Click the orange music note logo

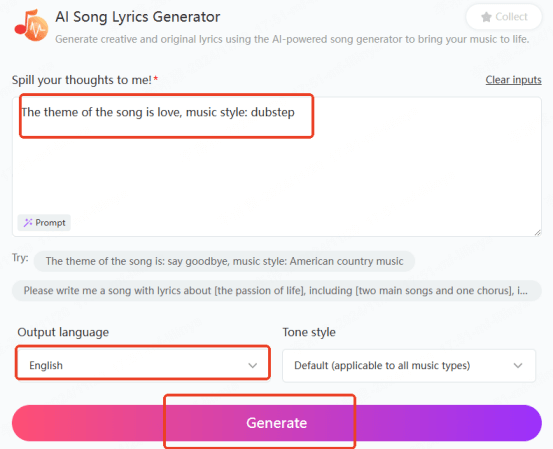pos(31,25)
